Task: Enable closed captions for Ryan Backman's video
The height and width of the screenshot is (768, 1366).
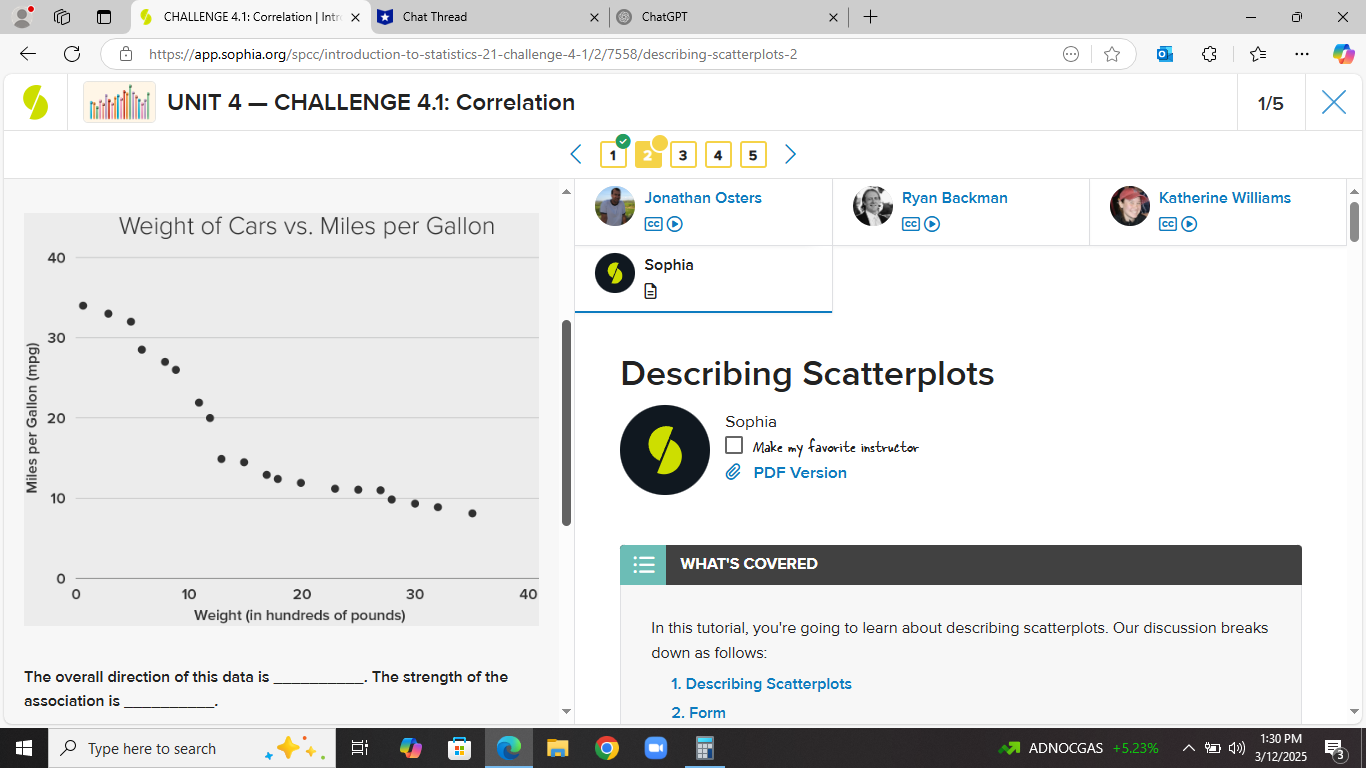Action: (x=910, y=224)
